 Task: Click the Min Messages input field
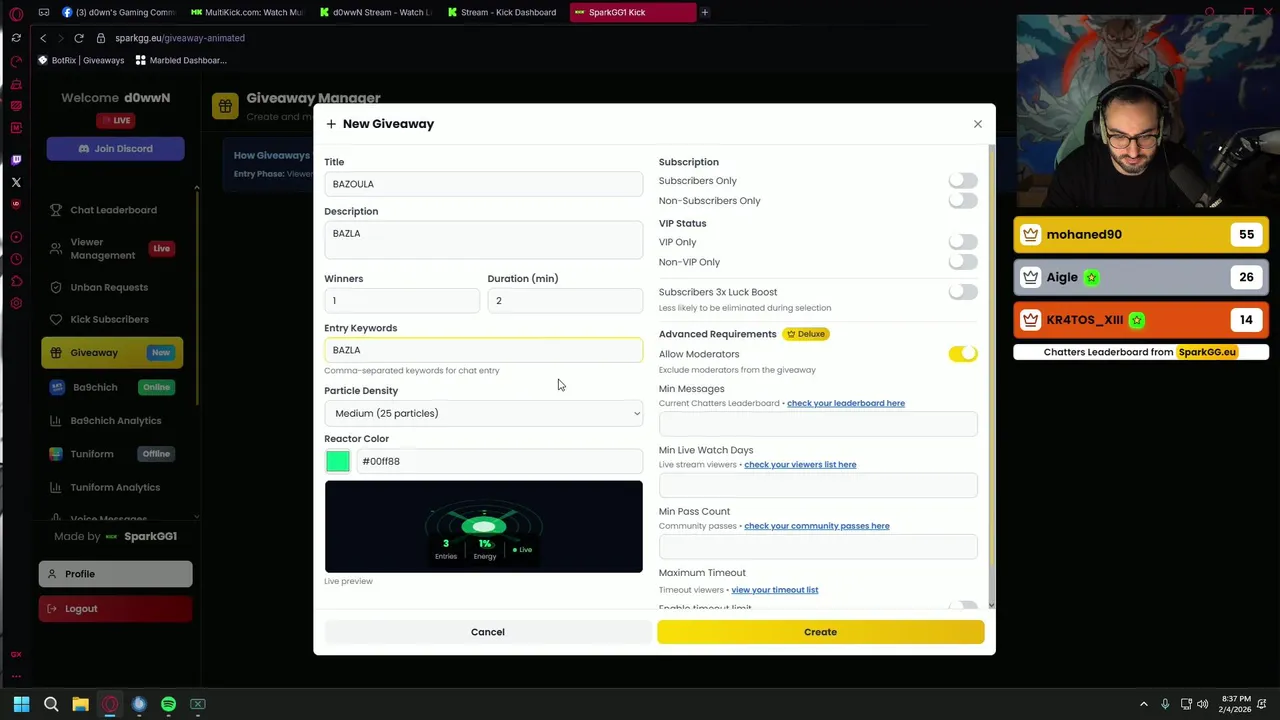point(818,424)
